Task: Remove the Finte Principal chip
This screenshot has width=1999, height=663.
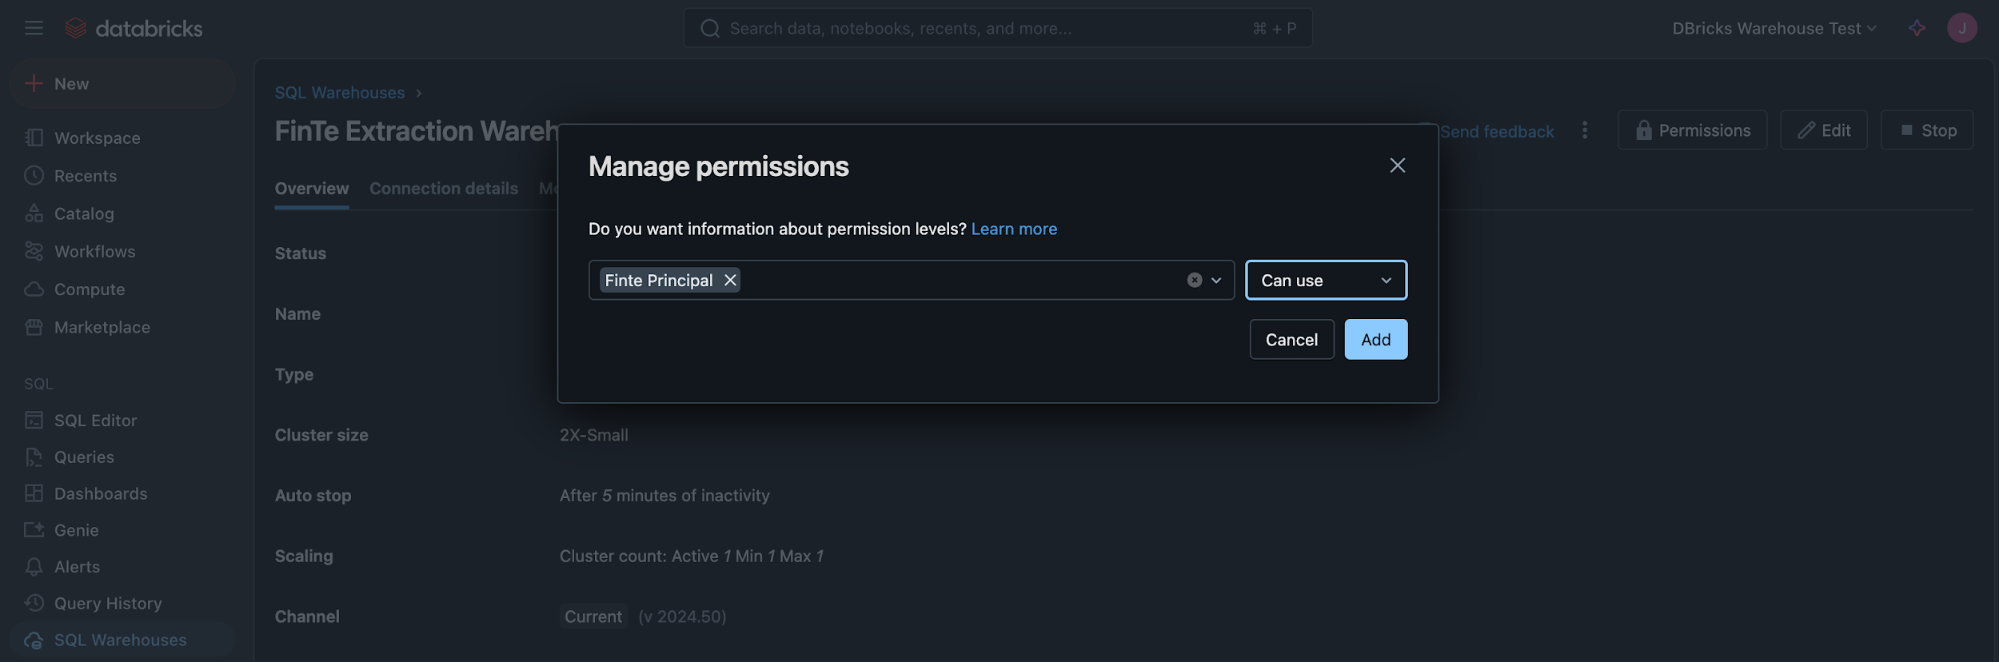Action: (x=730, y=281)
